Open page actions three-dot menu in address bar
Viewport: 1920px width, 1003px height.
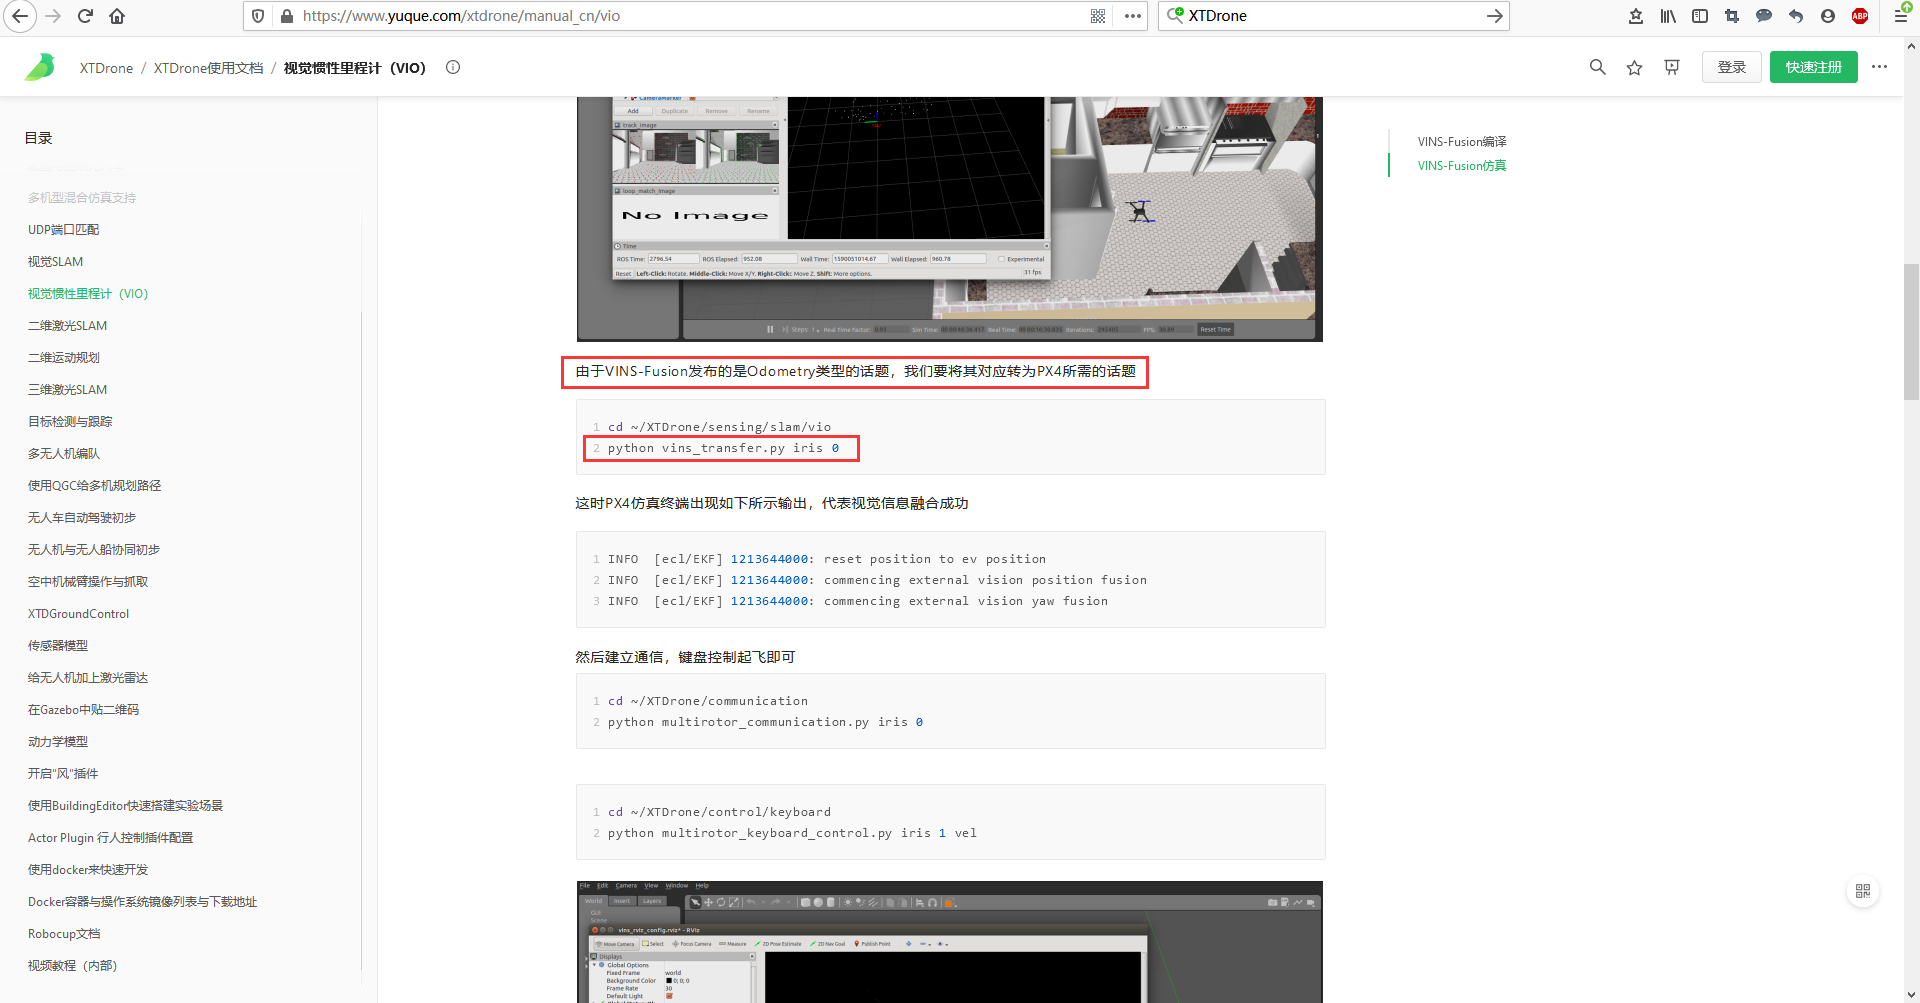[x=1132, y=16]
